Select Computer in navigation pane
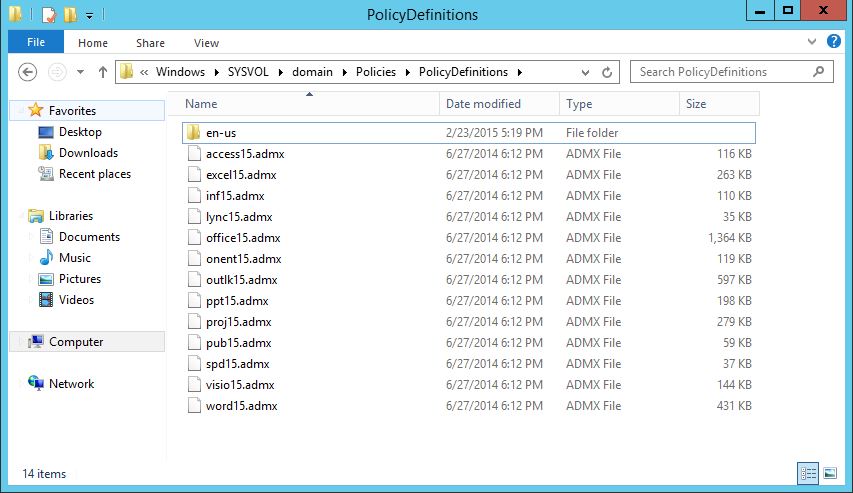The height and width of the screenshot is (493, 853). (76, 342)
